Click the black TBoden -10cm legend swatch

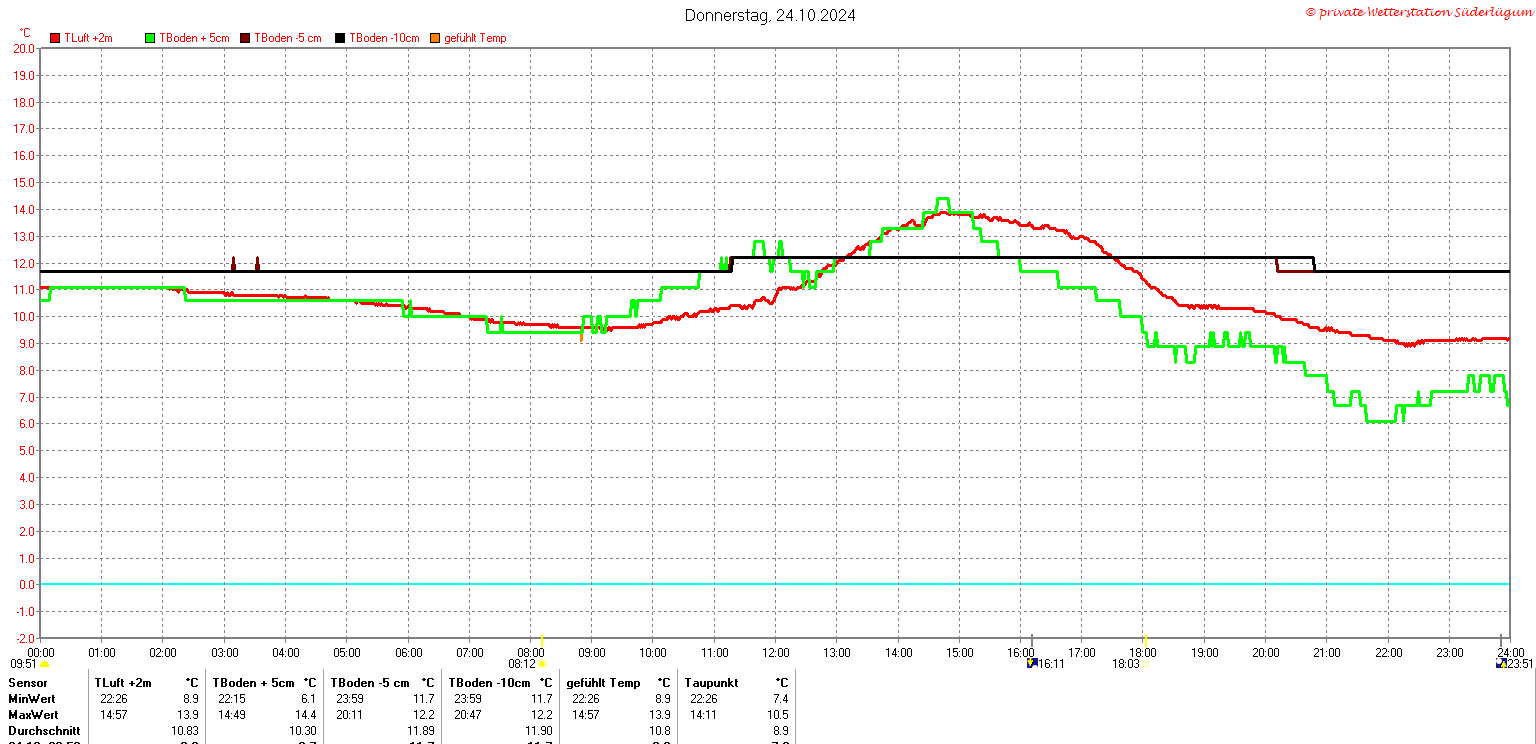(x=340, y=38)
